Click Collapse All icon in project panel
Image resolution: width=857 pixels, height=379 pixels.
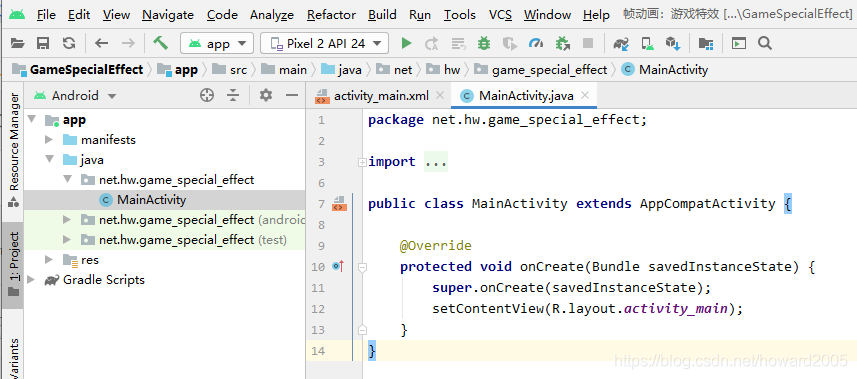[x=233, y=96]
